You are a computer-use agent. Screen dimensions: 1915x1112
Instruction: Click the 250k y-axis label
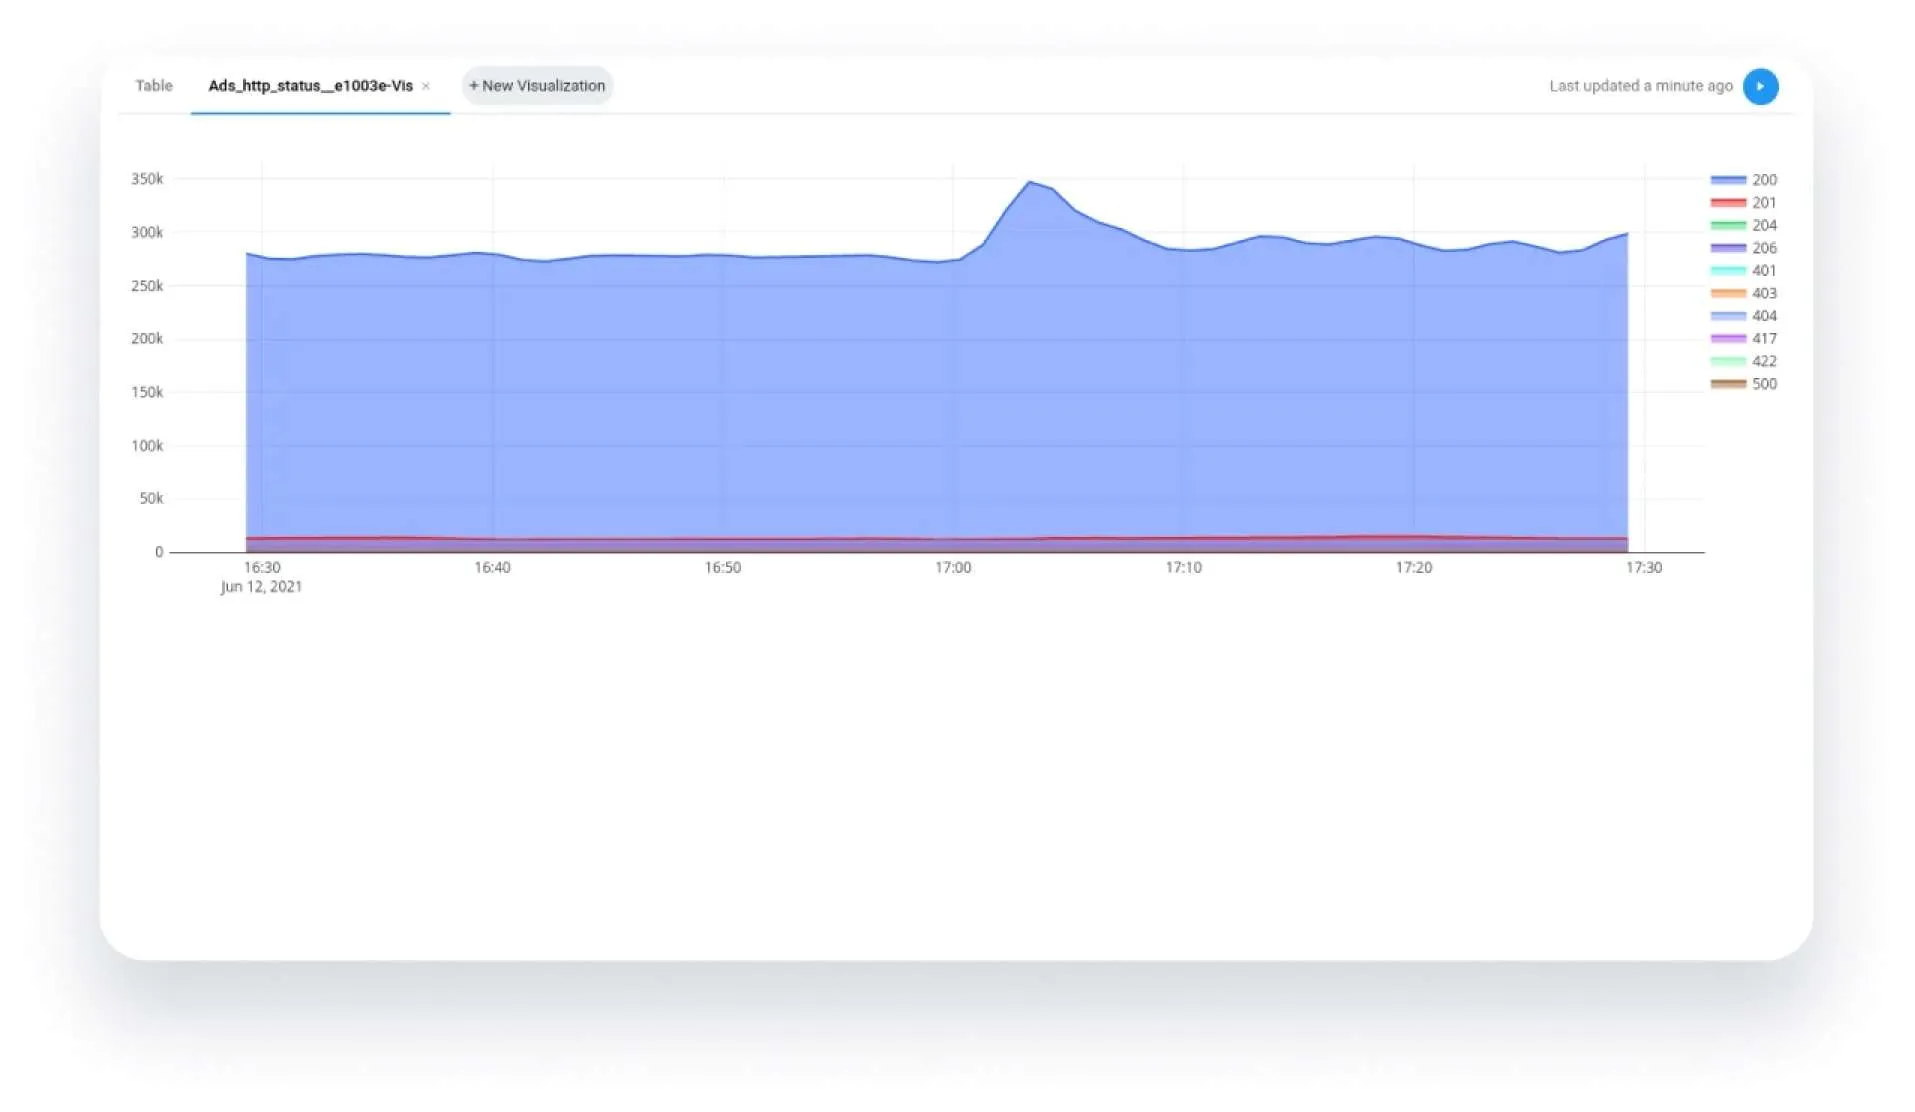(x=147, y=286)
